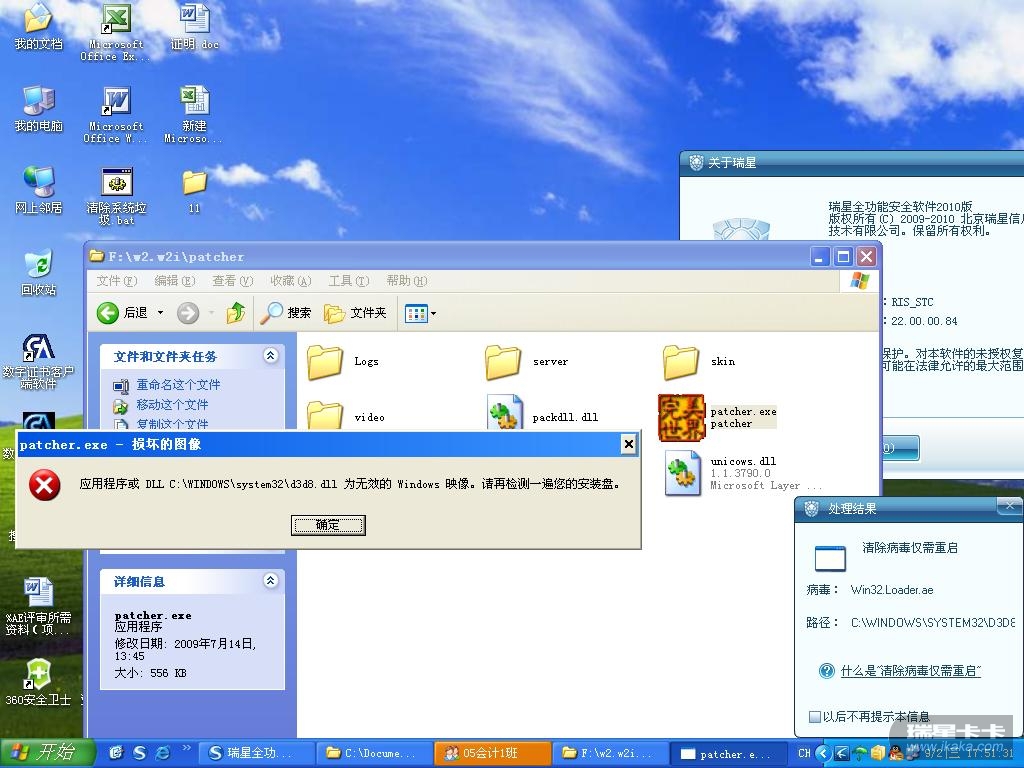Image resolution: width=1024 pixels, height=768 pixels.
Task: Select the packdll.dll file
Action: click(x=543, y=414)
